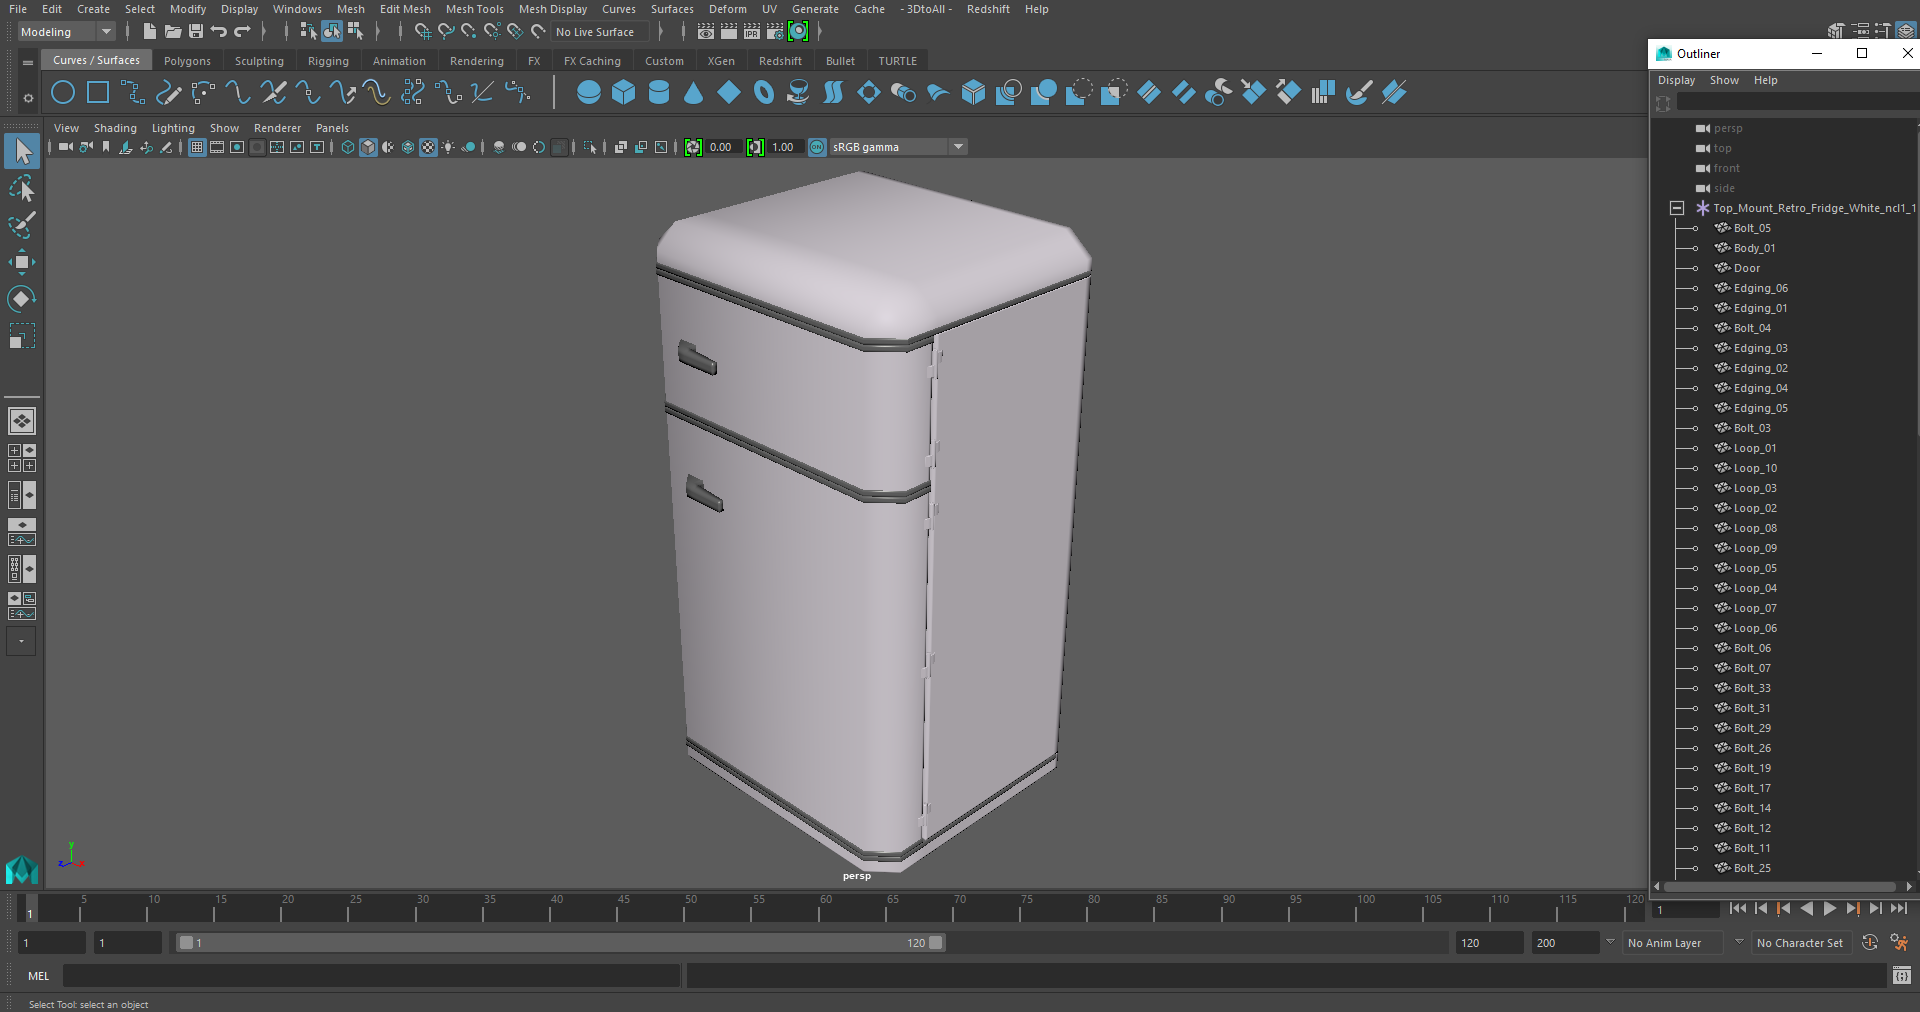The image size is (1920, 1012).
Task: Select the Lasso tool in toolbox
Action: pos(21,189)
